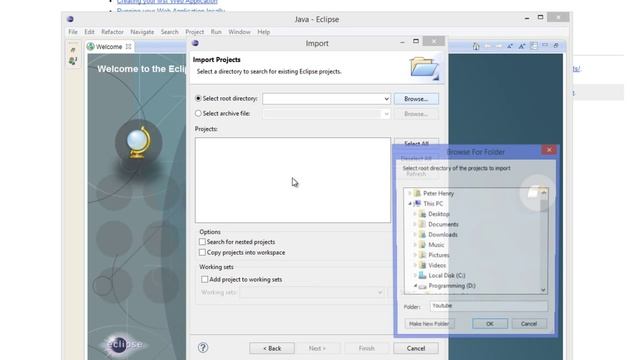Check 'Copy projects into workspace'
Image resolution: width=640 pixels, height=360 pixels.
pyautogui.click(x=202, y=252)
